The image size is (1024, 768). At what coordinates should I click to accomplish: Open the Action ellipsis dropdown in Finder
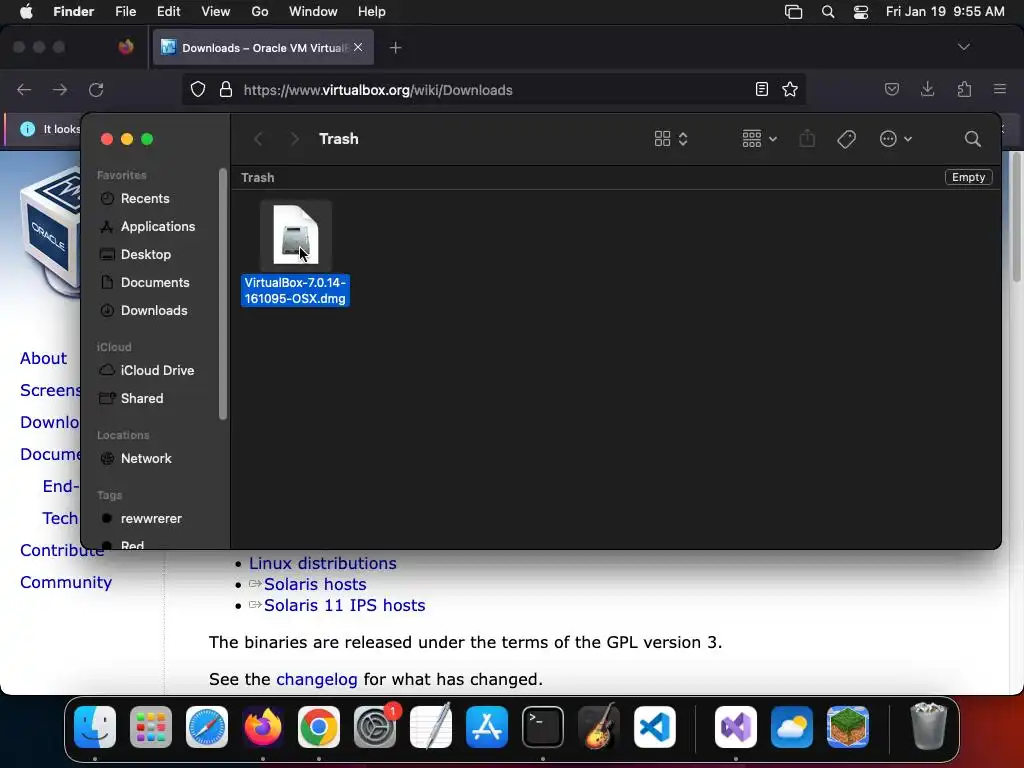pyautogui.click(x=895, y=139)
